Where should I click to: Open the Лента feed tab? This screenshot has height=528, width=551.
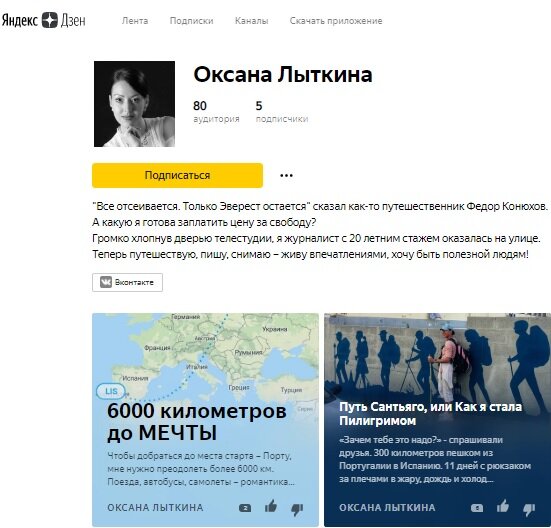point(135,21)
